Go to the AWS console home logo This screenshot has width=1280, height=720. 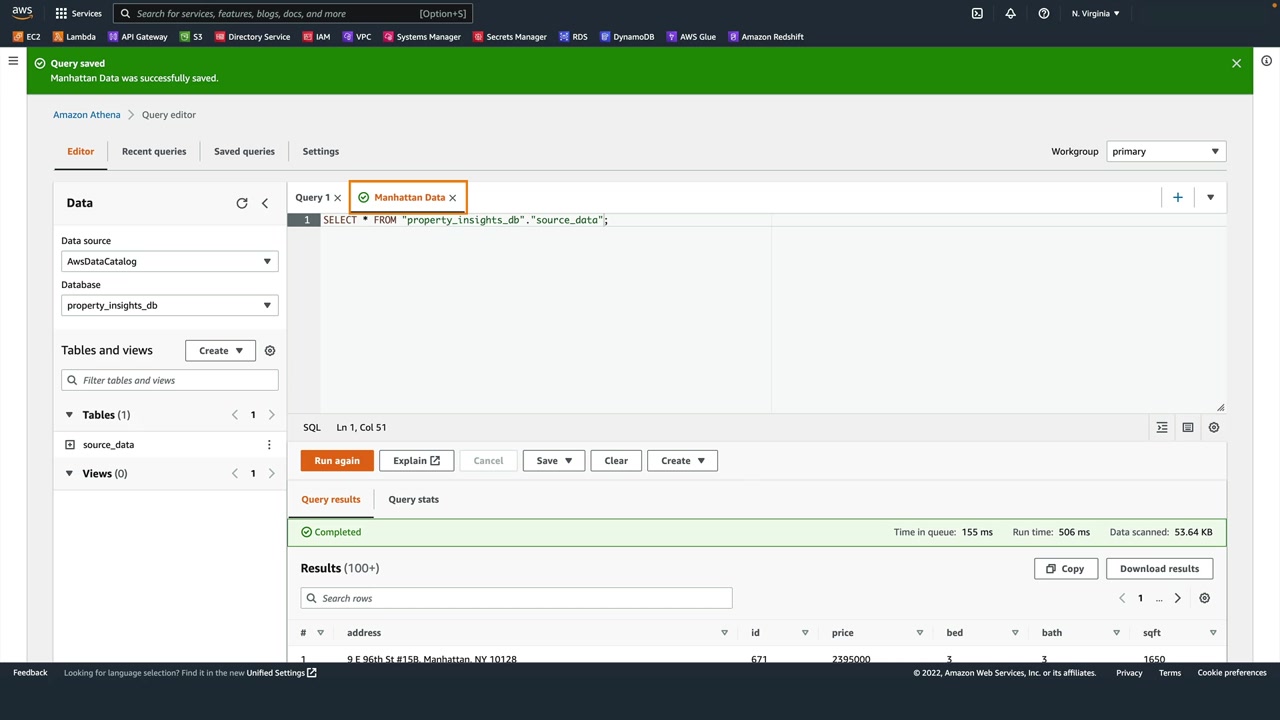(22, 13)
